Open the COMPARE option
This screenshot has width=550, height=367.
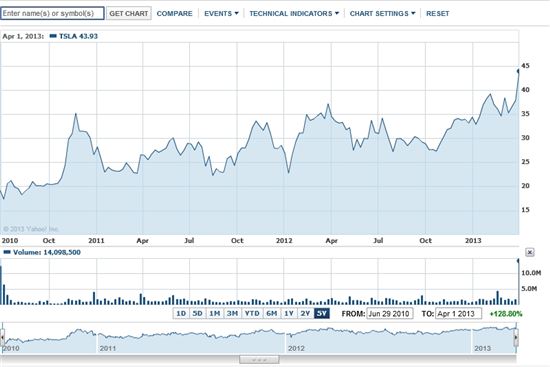tap(174, 13)
